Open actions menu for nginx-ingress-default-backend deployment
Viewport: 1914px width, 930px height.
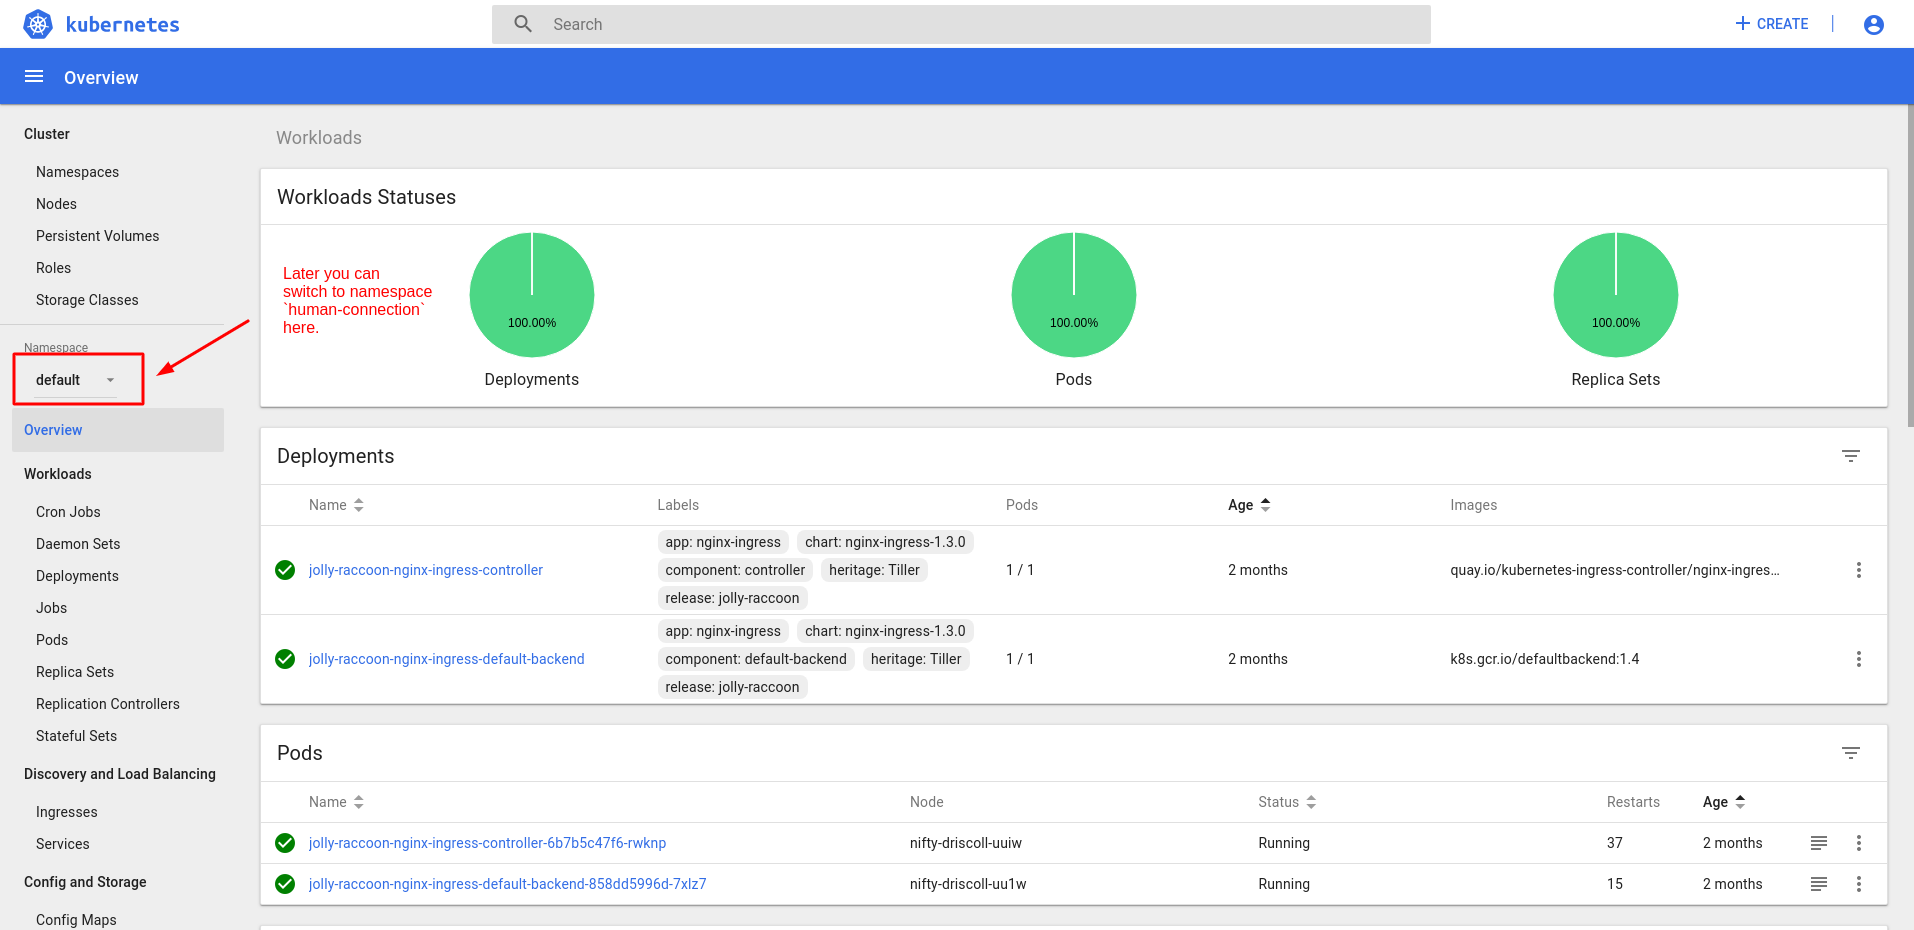pyautogui.click(x=1858, y=659)
